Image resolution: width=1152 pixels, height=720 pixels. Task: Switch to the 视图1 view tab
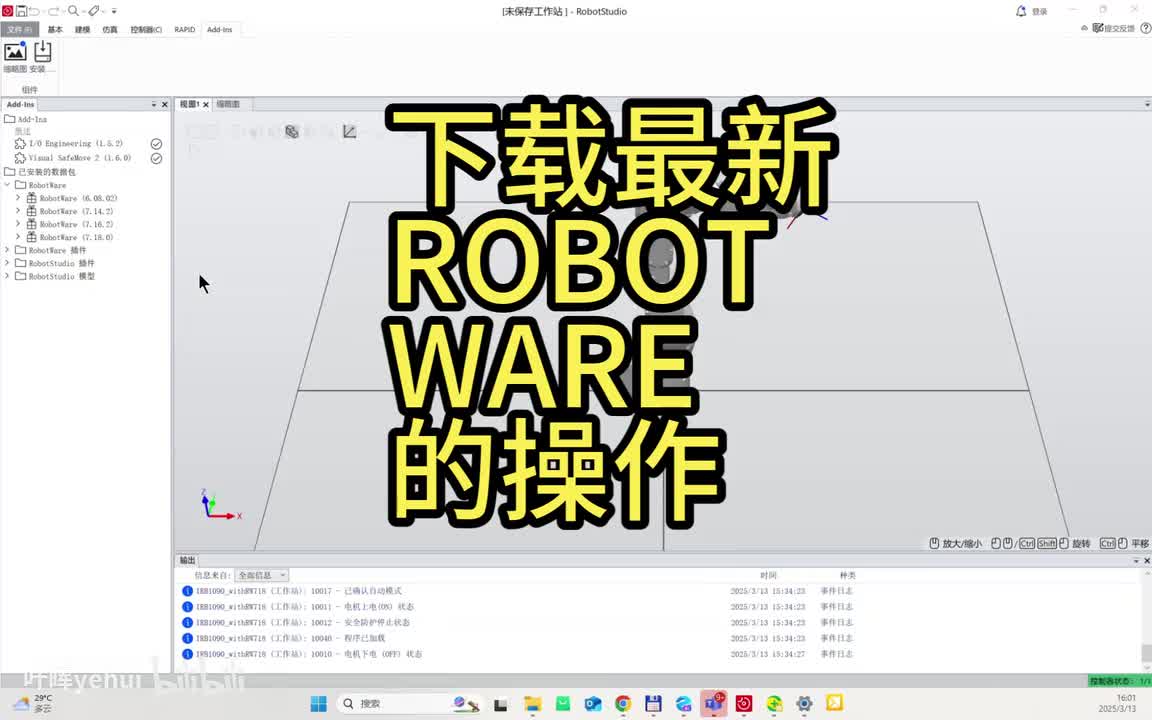pyautogui.click(x=190, y=104)
